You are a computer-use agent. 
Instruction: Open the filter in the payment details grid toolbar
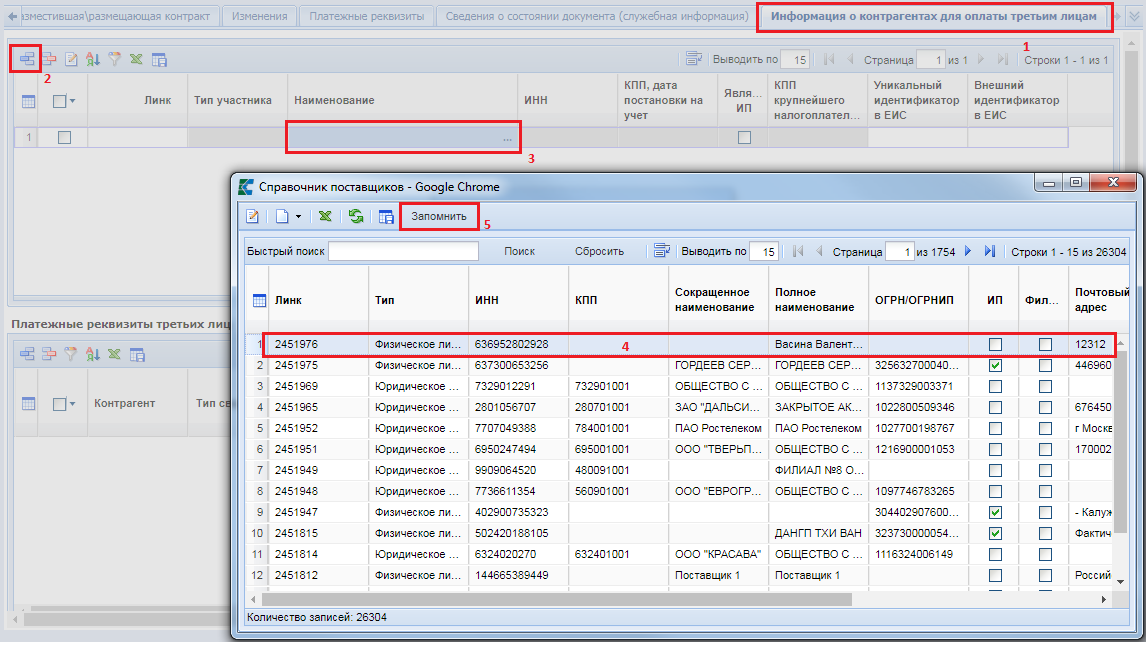point(71,354)
